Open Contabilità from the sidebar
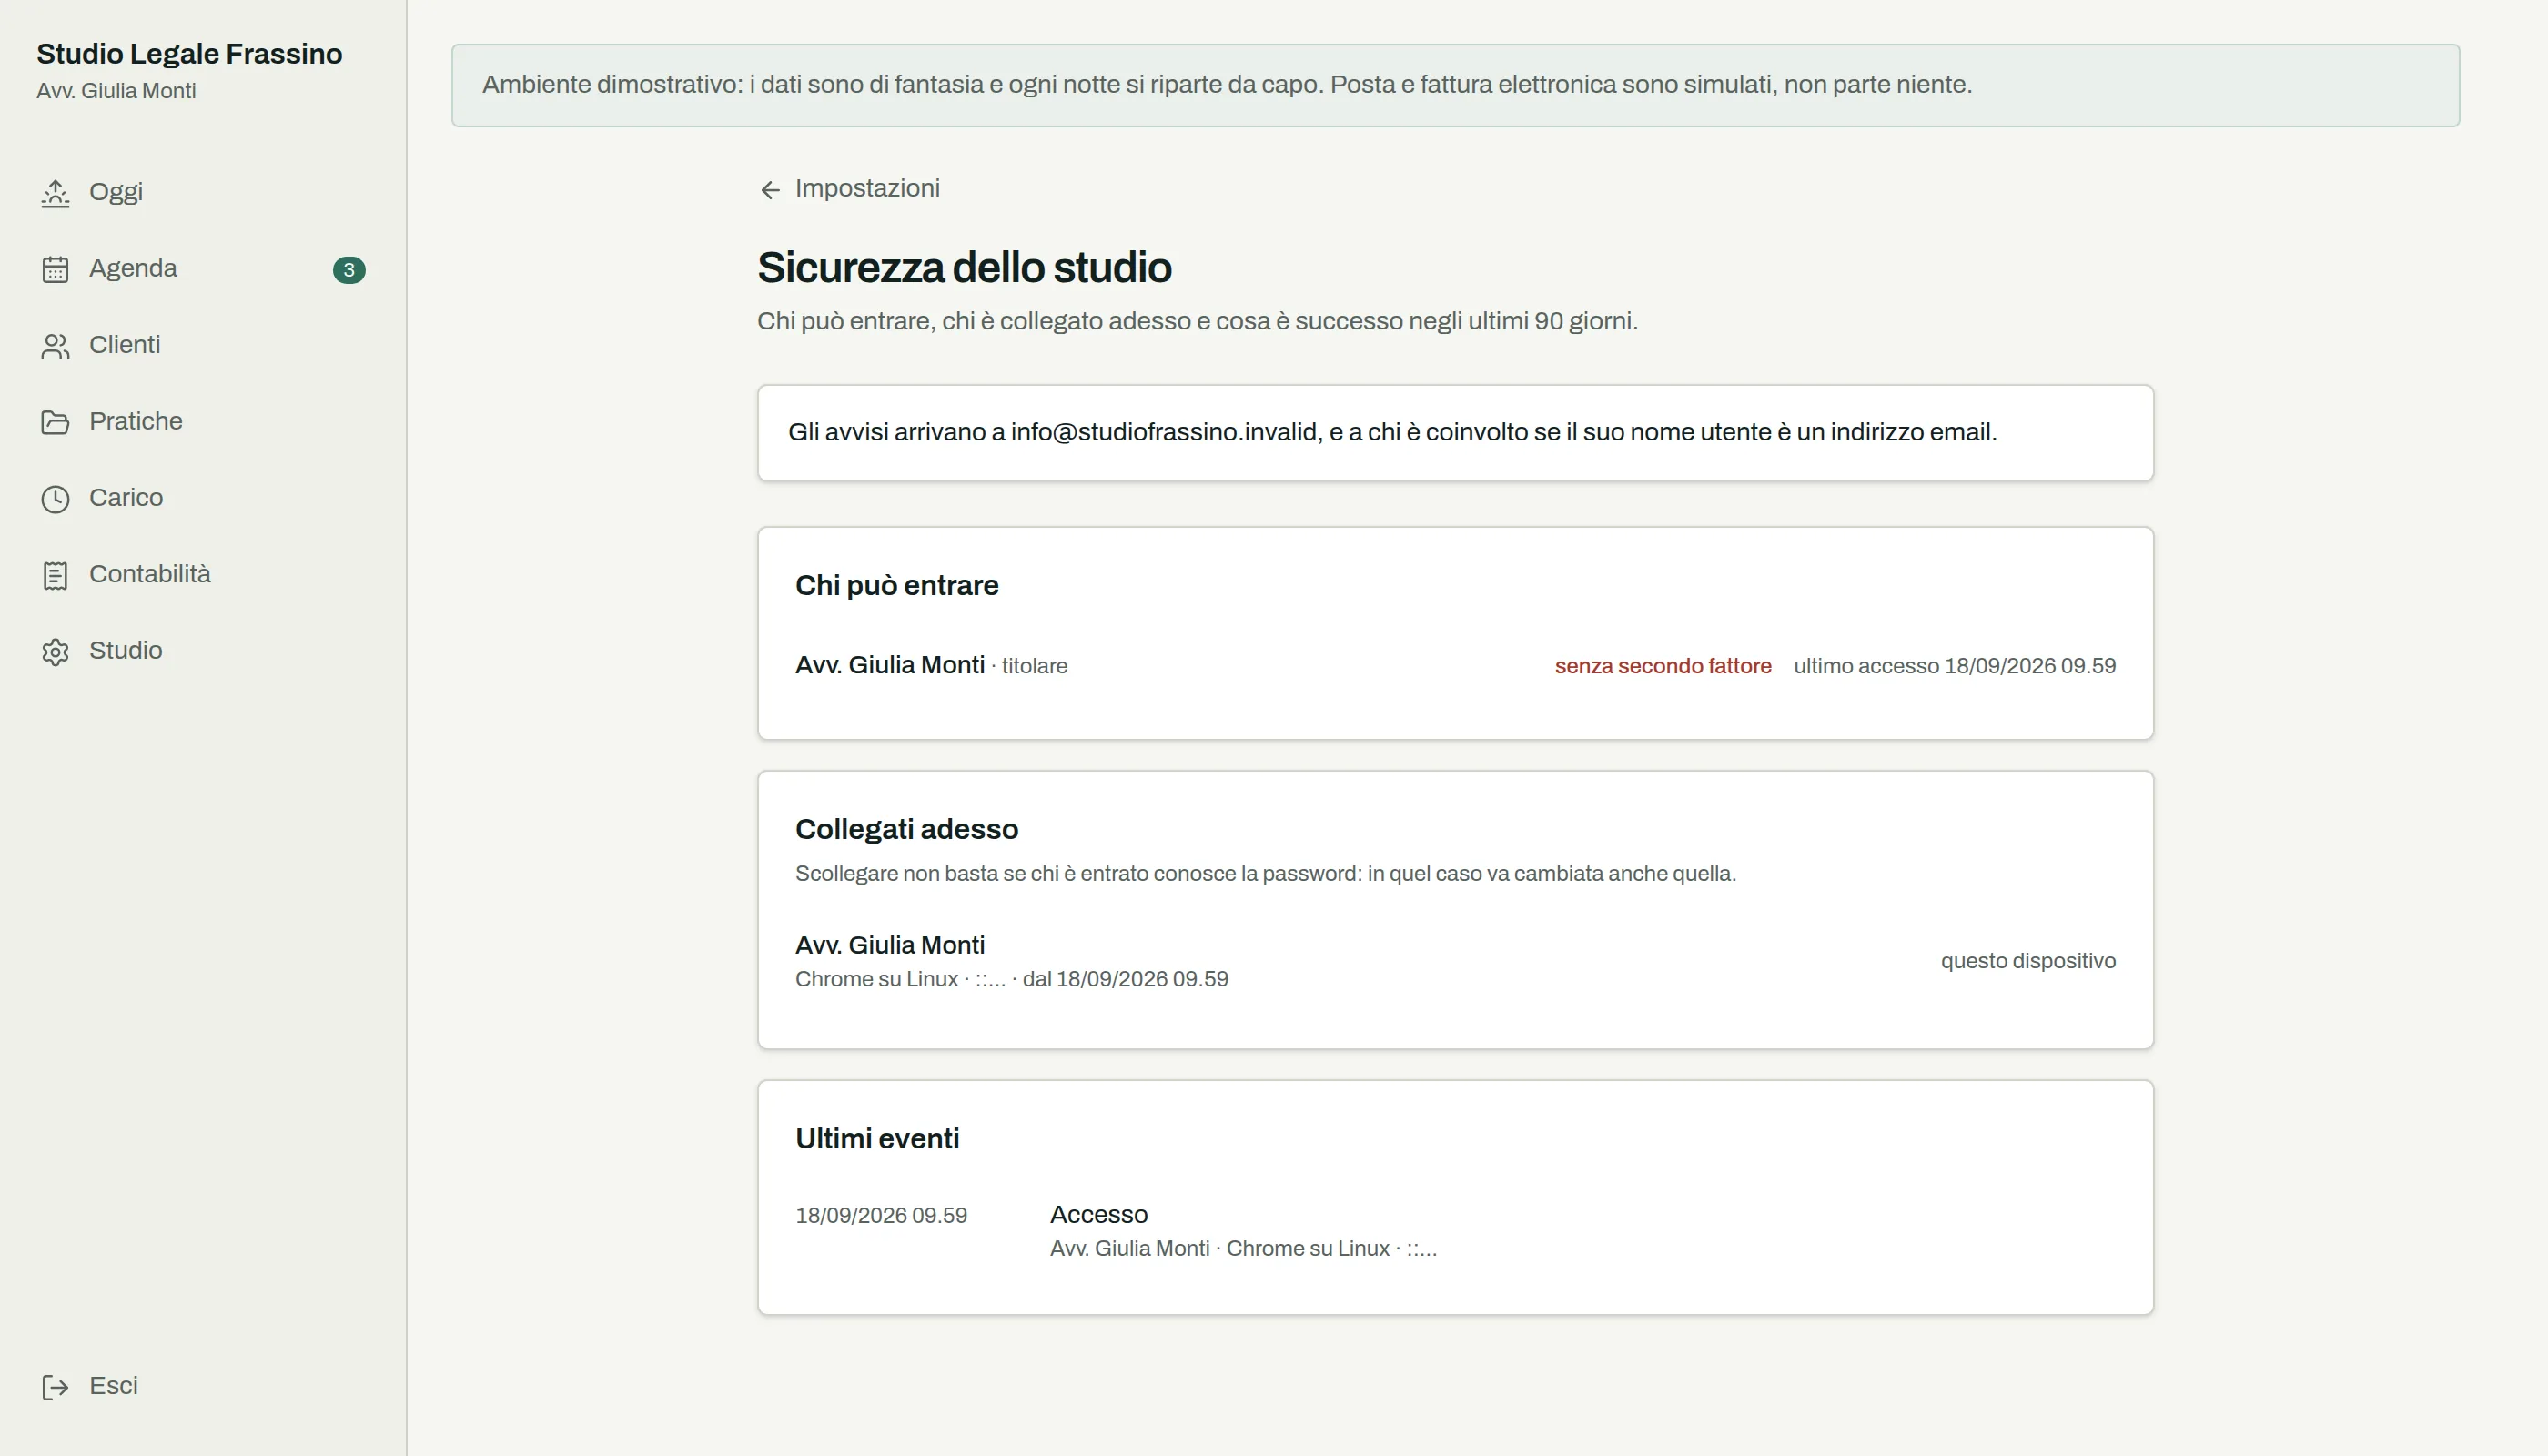The image size is (2548, 1456). point(203,575)
